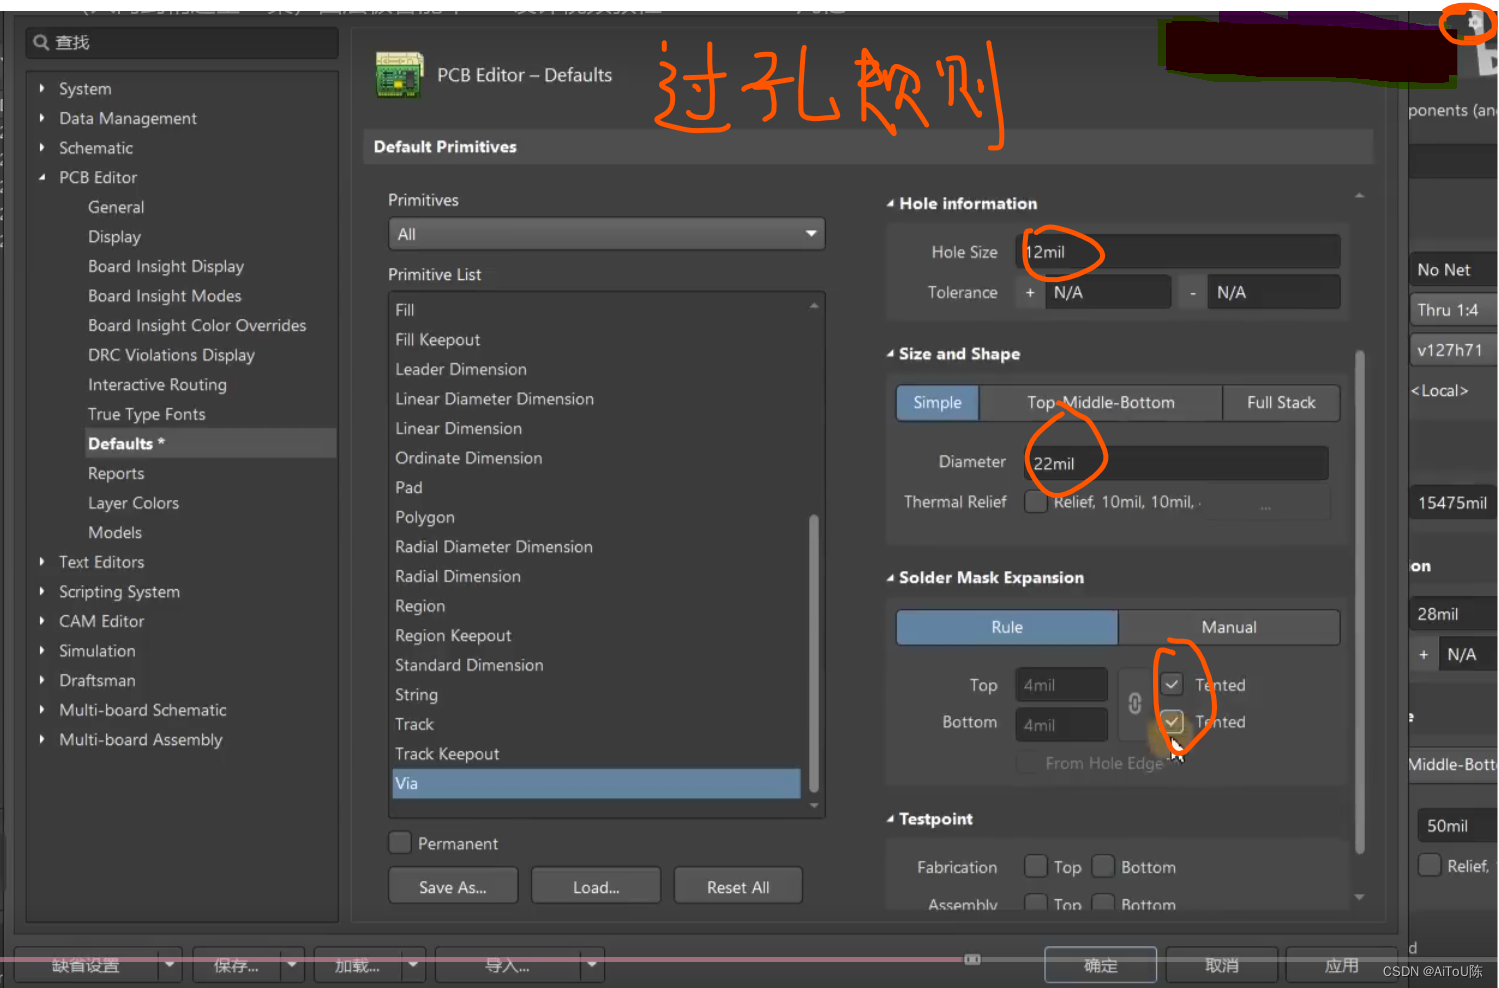
Task: Open the DRC Violations Display page
Action: [171, 355]
